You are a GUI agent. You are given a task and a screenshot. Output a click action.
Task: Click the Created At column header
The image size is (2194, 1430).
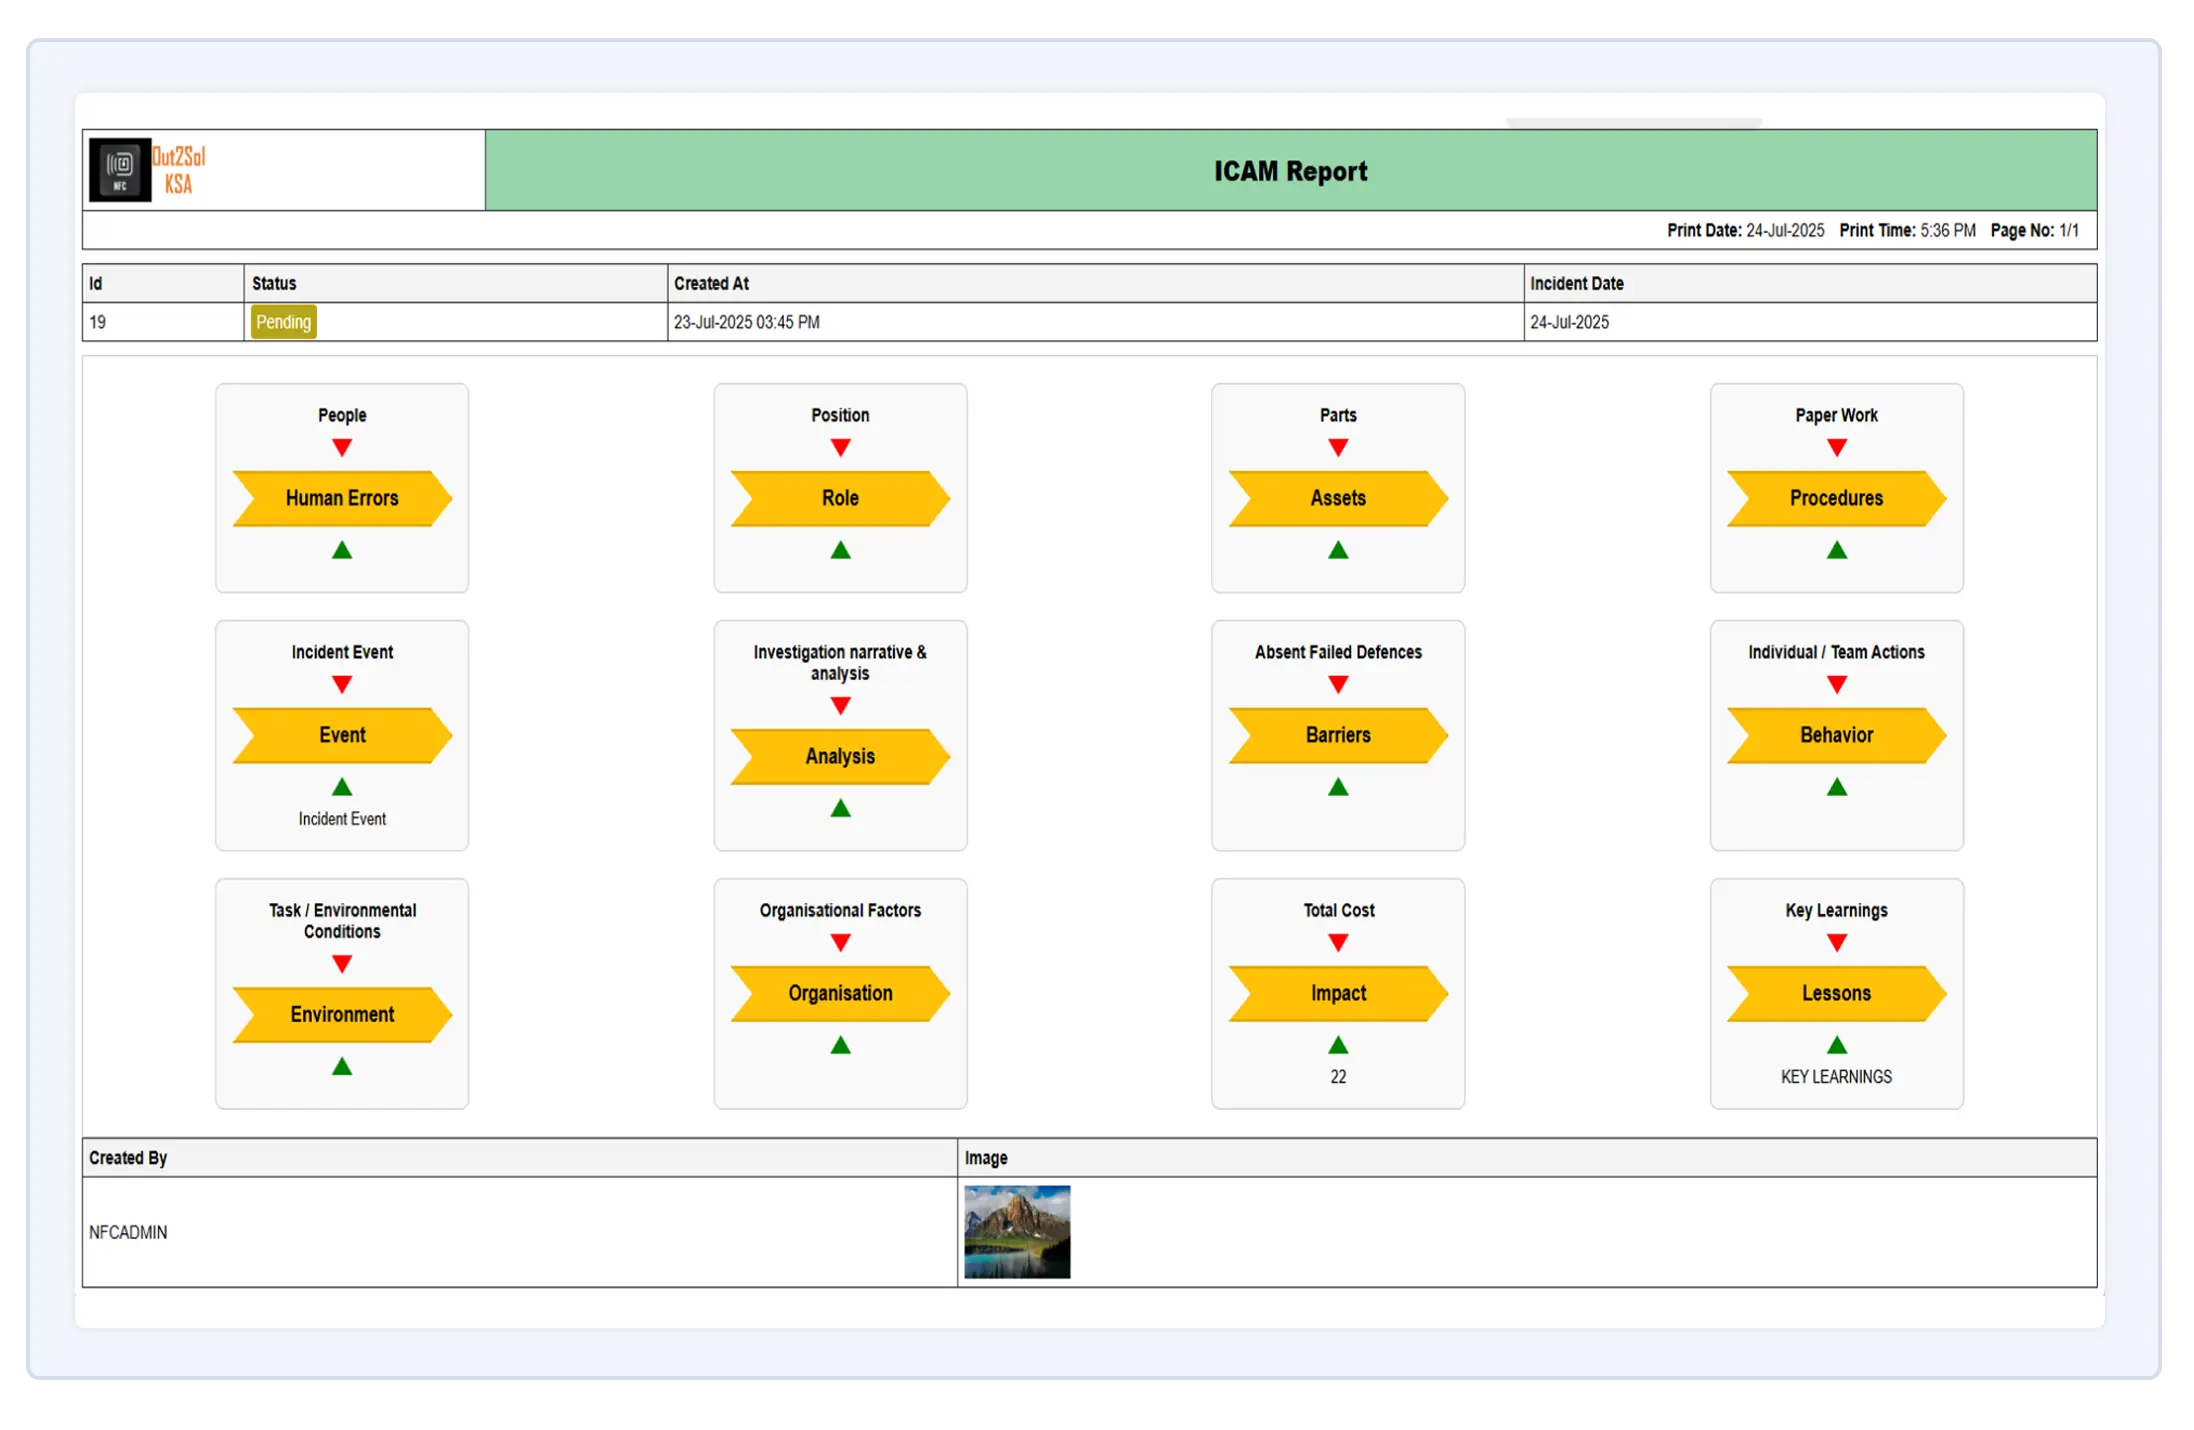[x=711, y=283]
